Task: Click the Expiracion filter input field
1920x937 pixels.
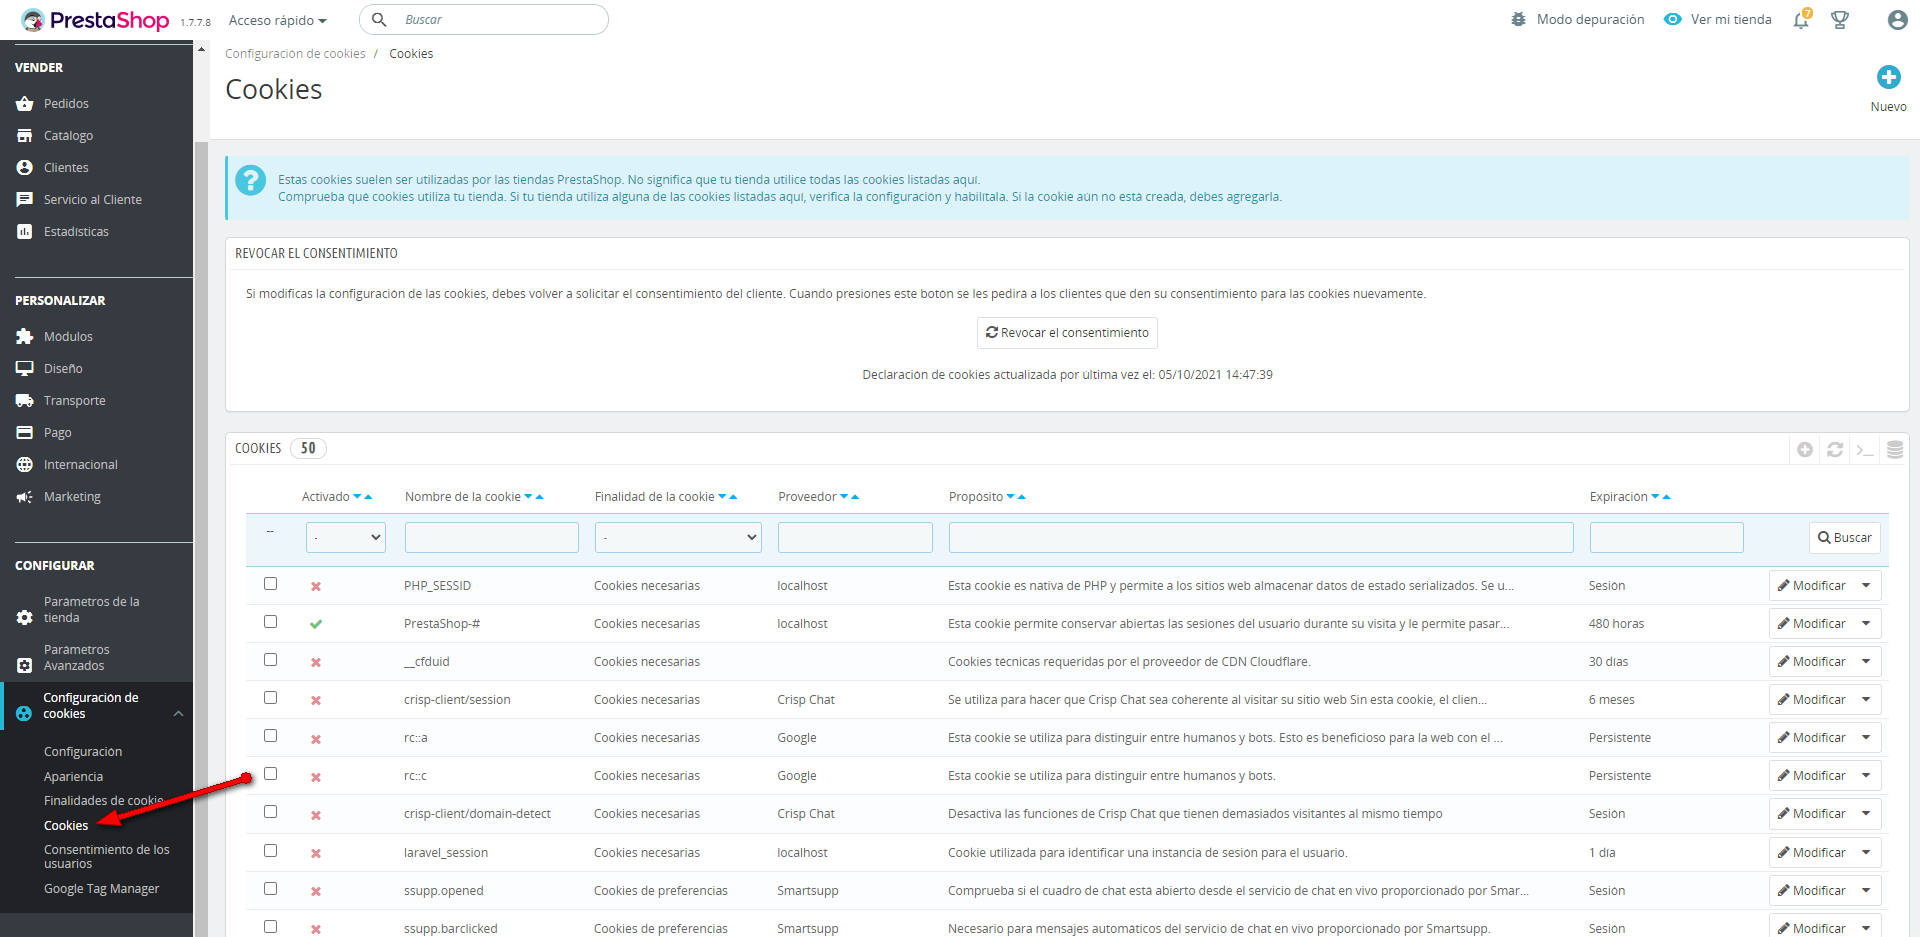Action: 1667,538
